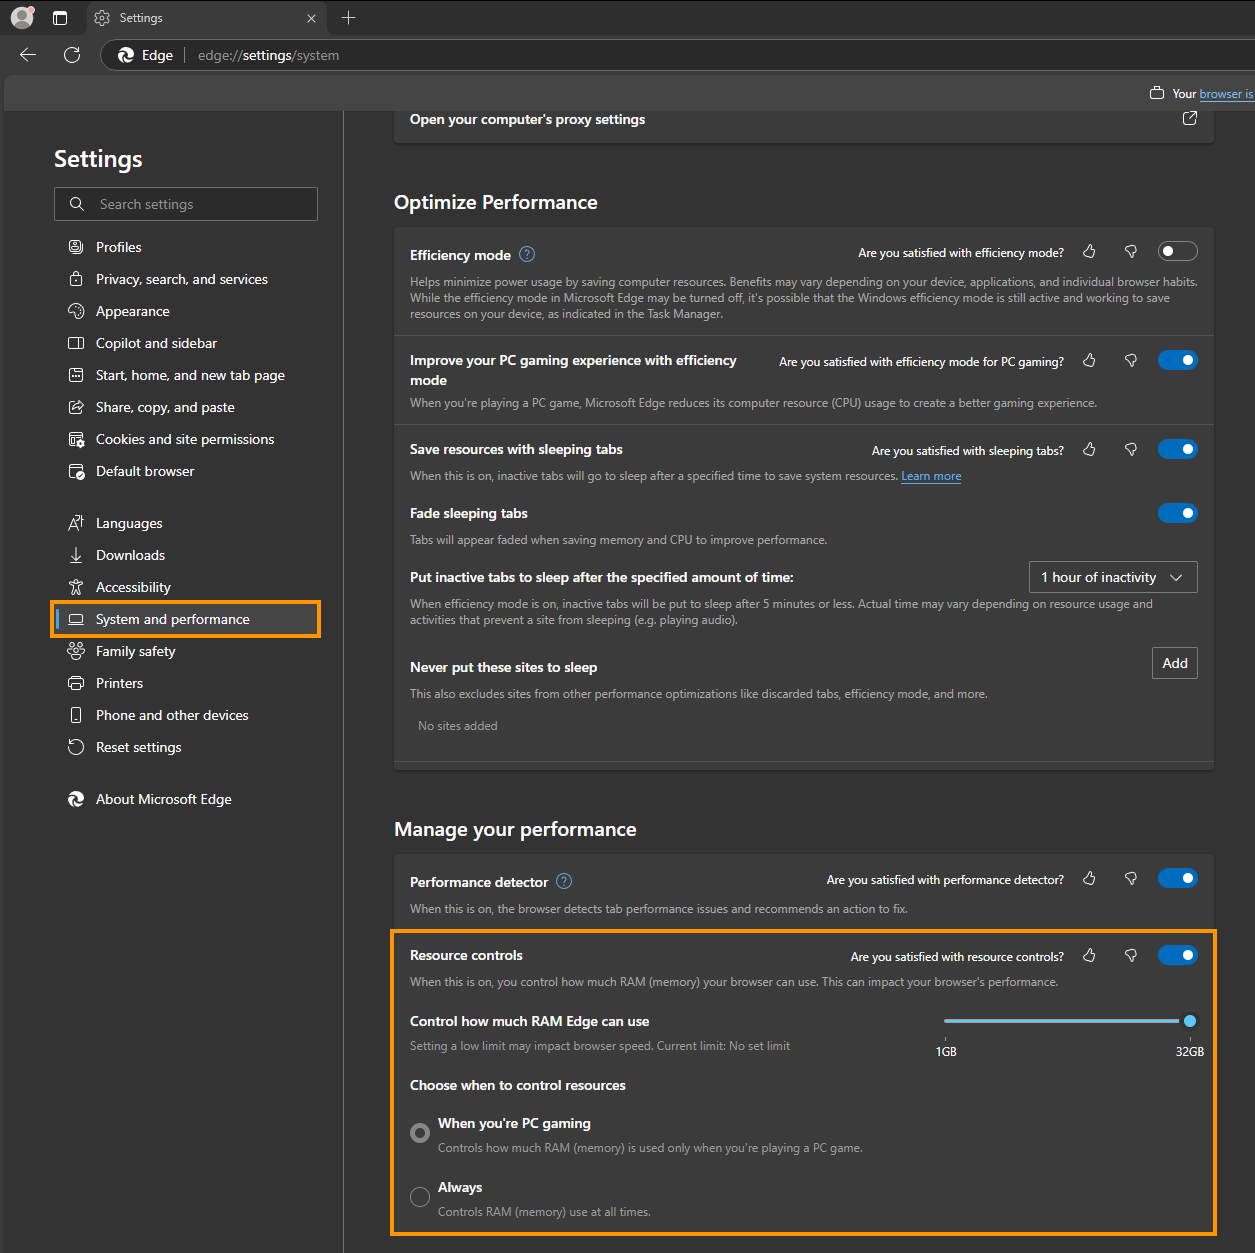1255x1253 pixels.
Task: Click the "No sites added" text
Action: point(457,726)
